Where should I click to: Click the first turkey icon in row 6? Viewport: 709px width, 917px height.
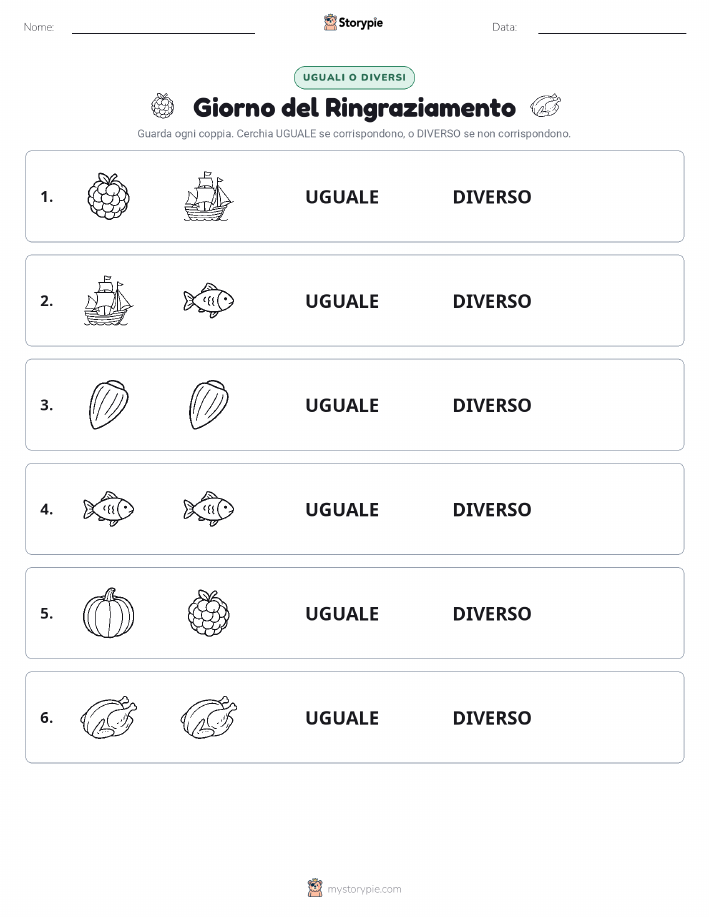(x=108, y=717)
